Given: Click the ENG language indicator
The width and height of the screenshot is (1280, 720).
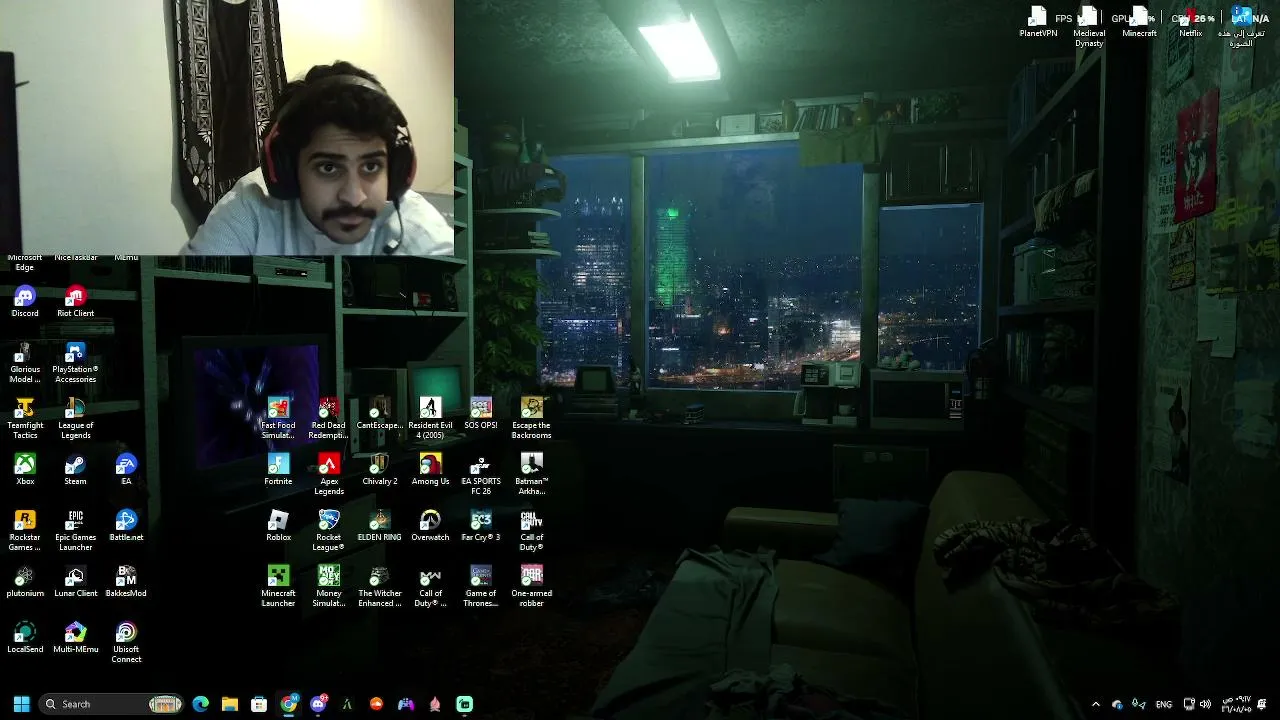Looking at the screenshot, I should [x=1164, y=704].
